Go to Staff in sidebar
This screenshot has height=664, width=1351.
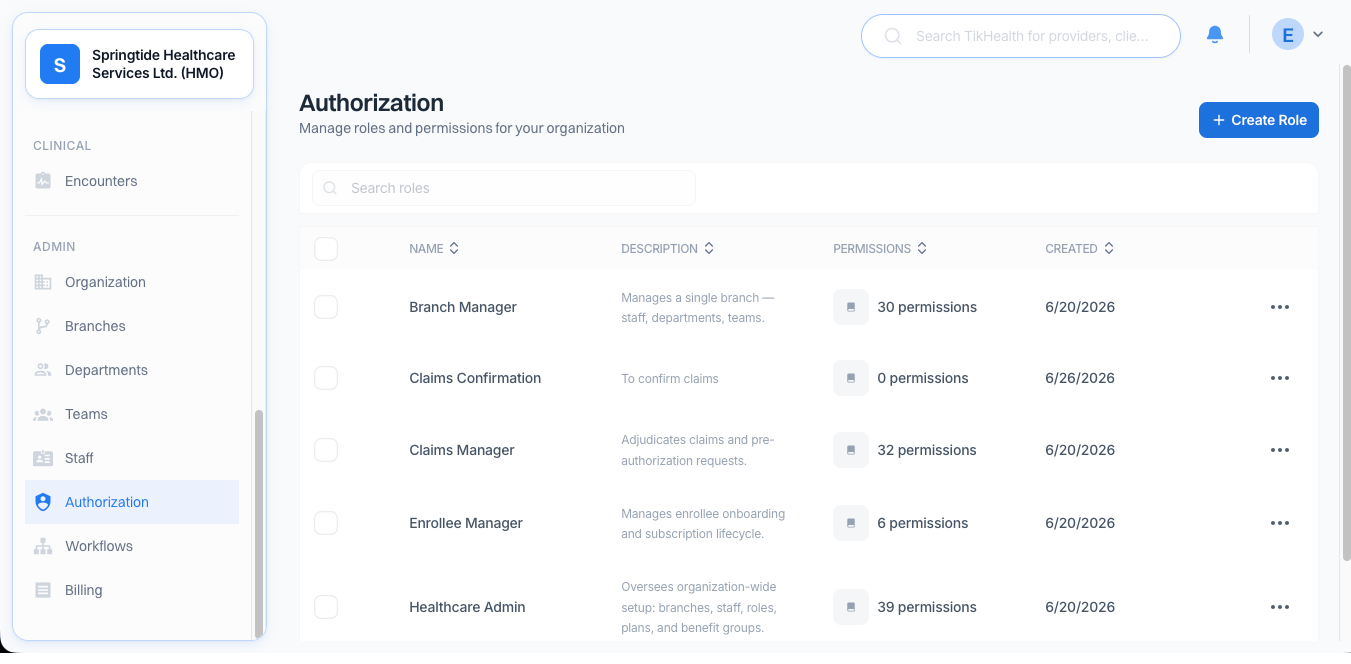[132, 458]
